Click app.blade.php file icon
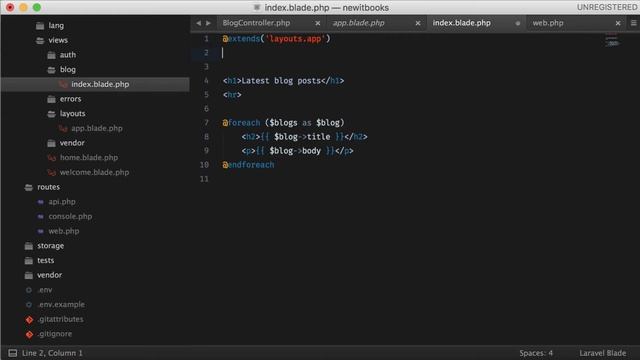 (63, 128)
